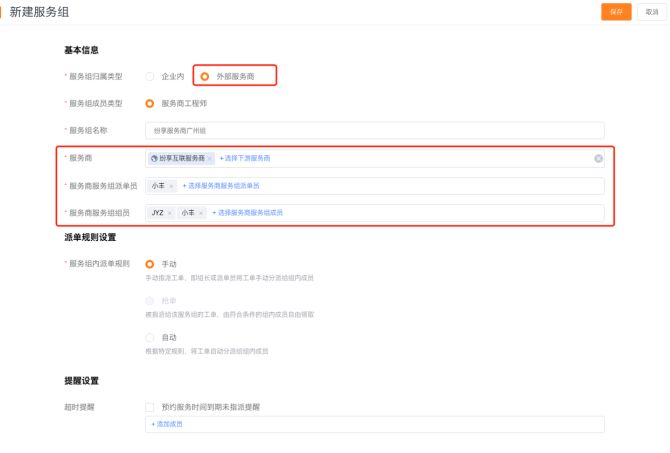Select 企业内 service group type

(150, 76)
